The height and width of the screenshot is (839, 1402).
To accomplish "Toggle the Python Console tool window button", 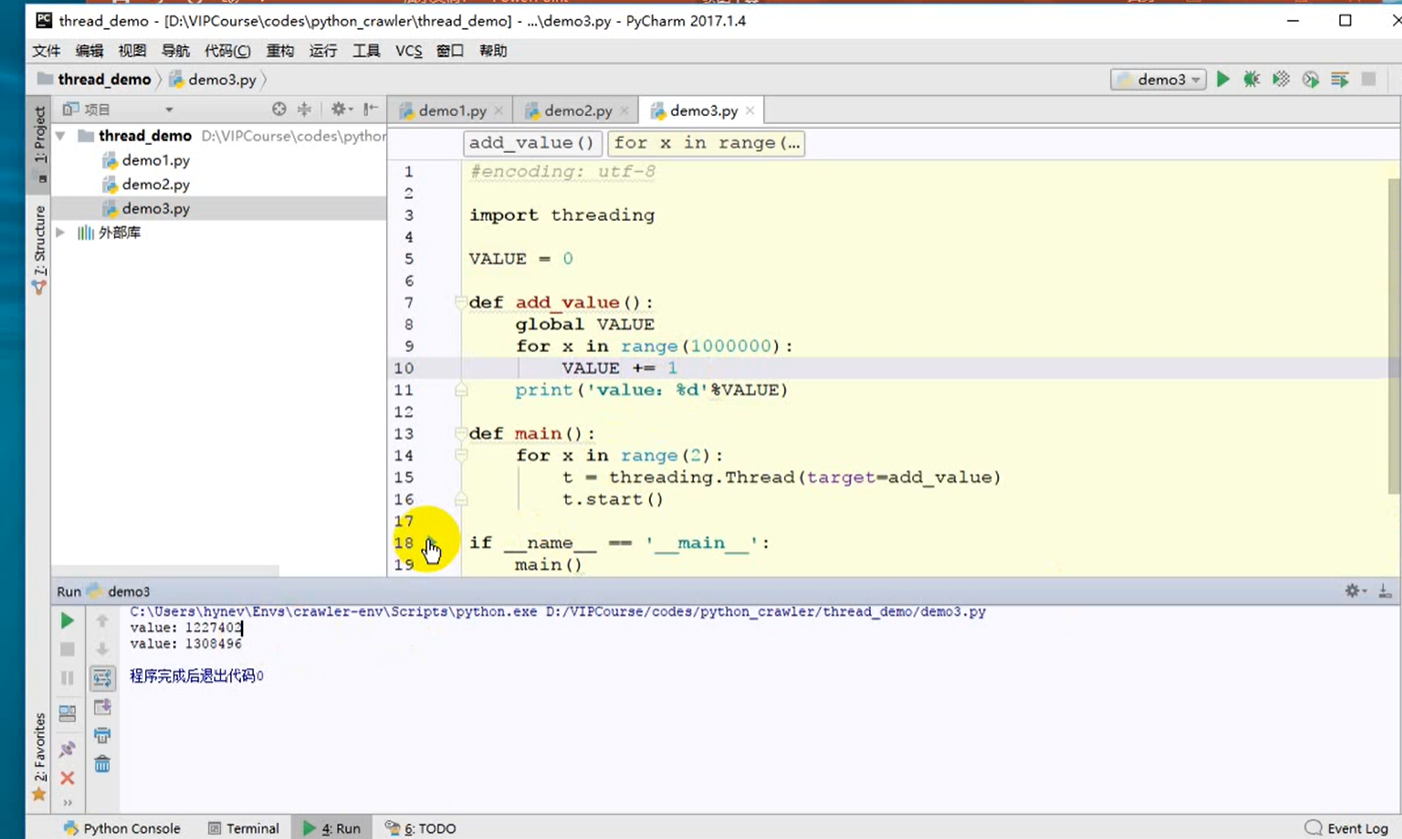I will (x=121, y=828).
